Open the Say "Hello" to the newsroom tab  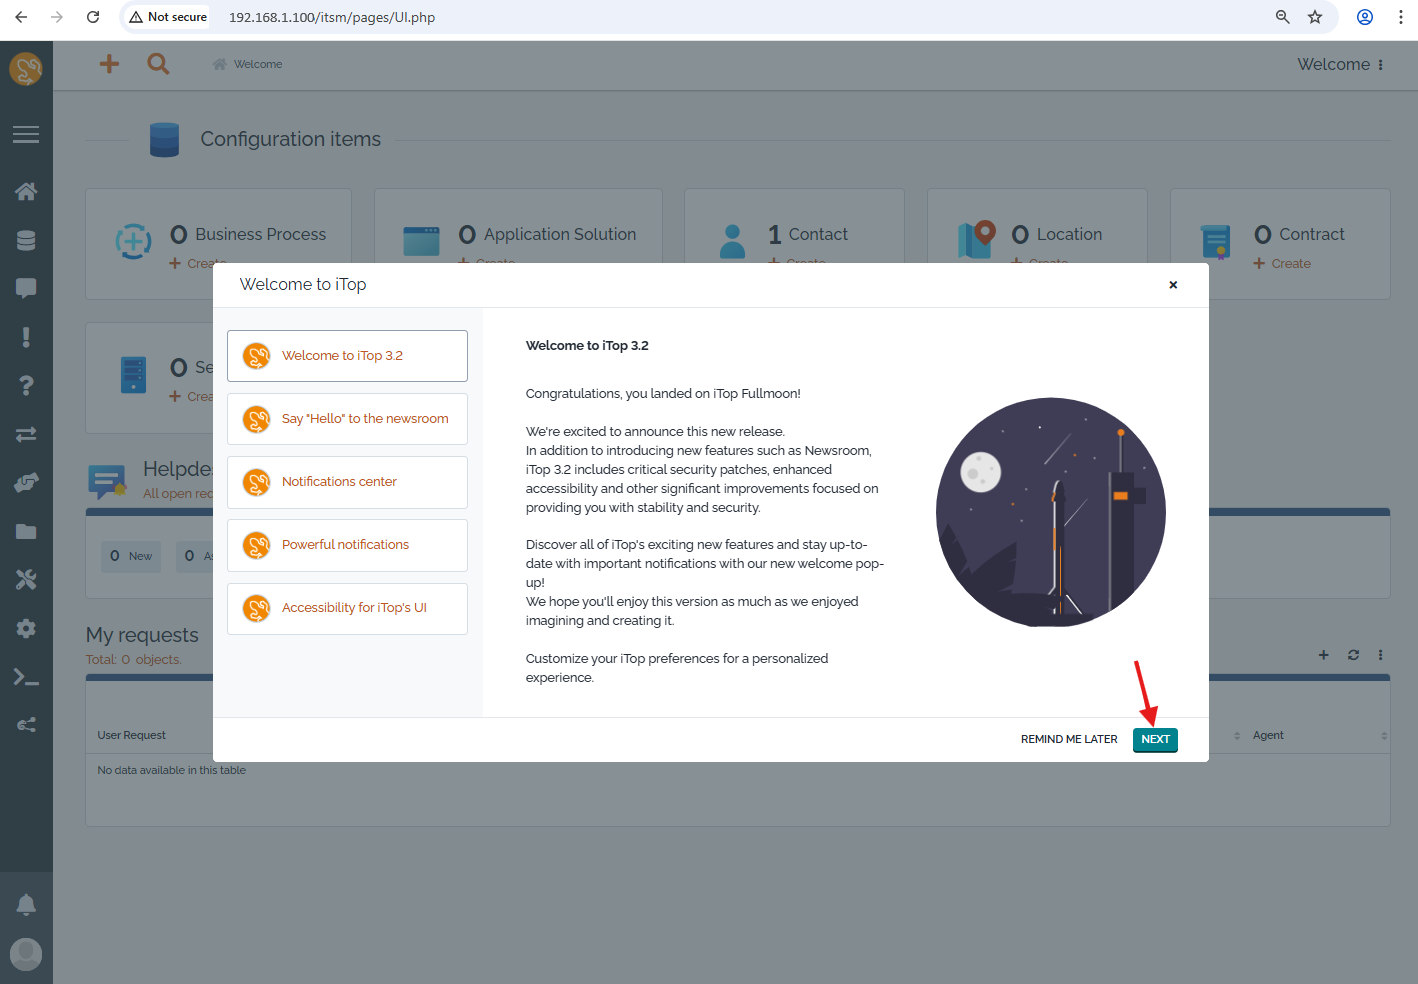347,419
